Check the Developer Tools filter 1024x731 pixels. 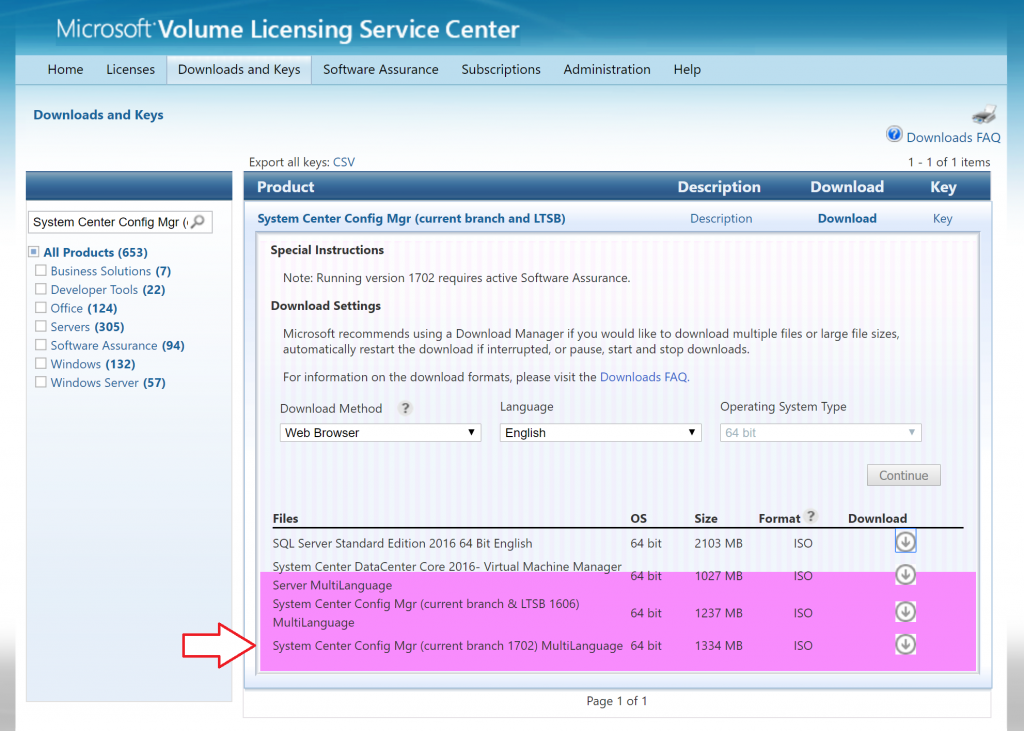[x=40, y=289]
